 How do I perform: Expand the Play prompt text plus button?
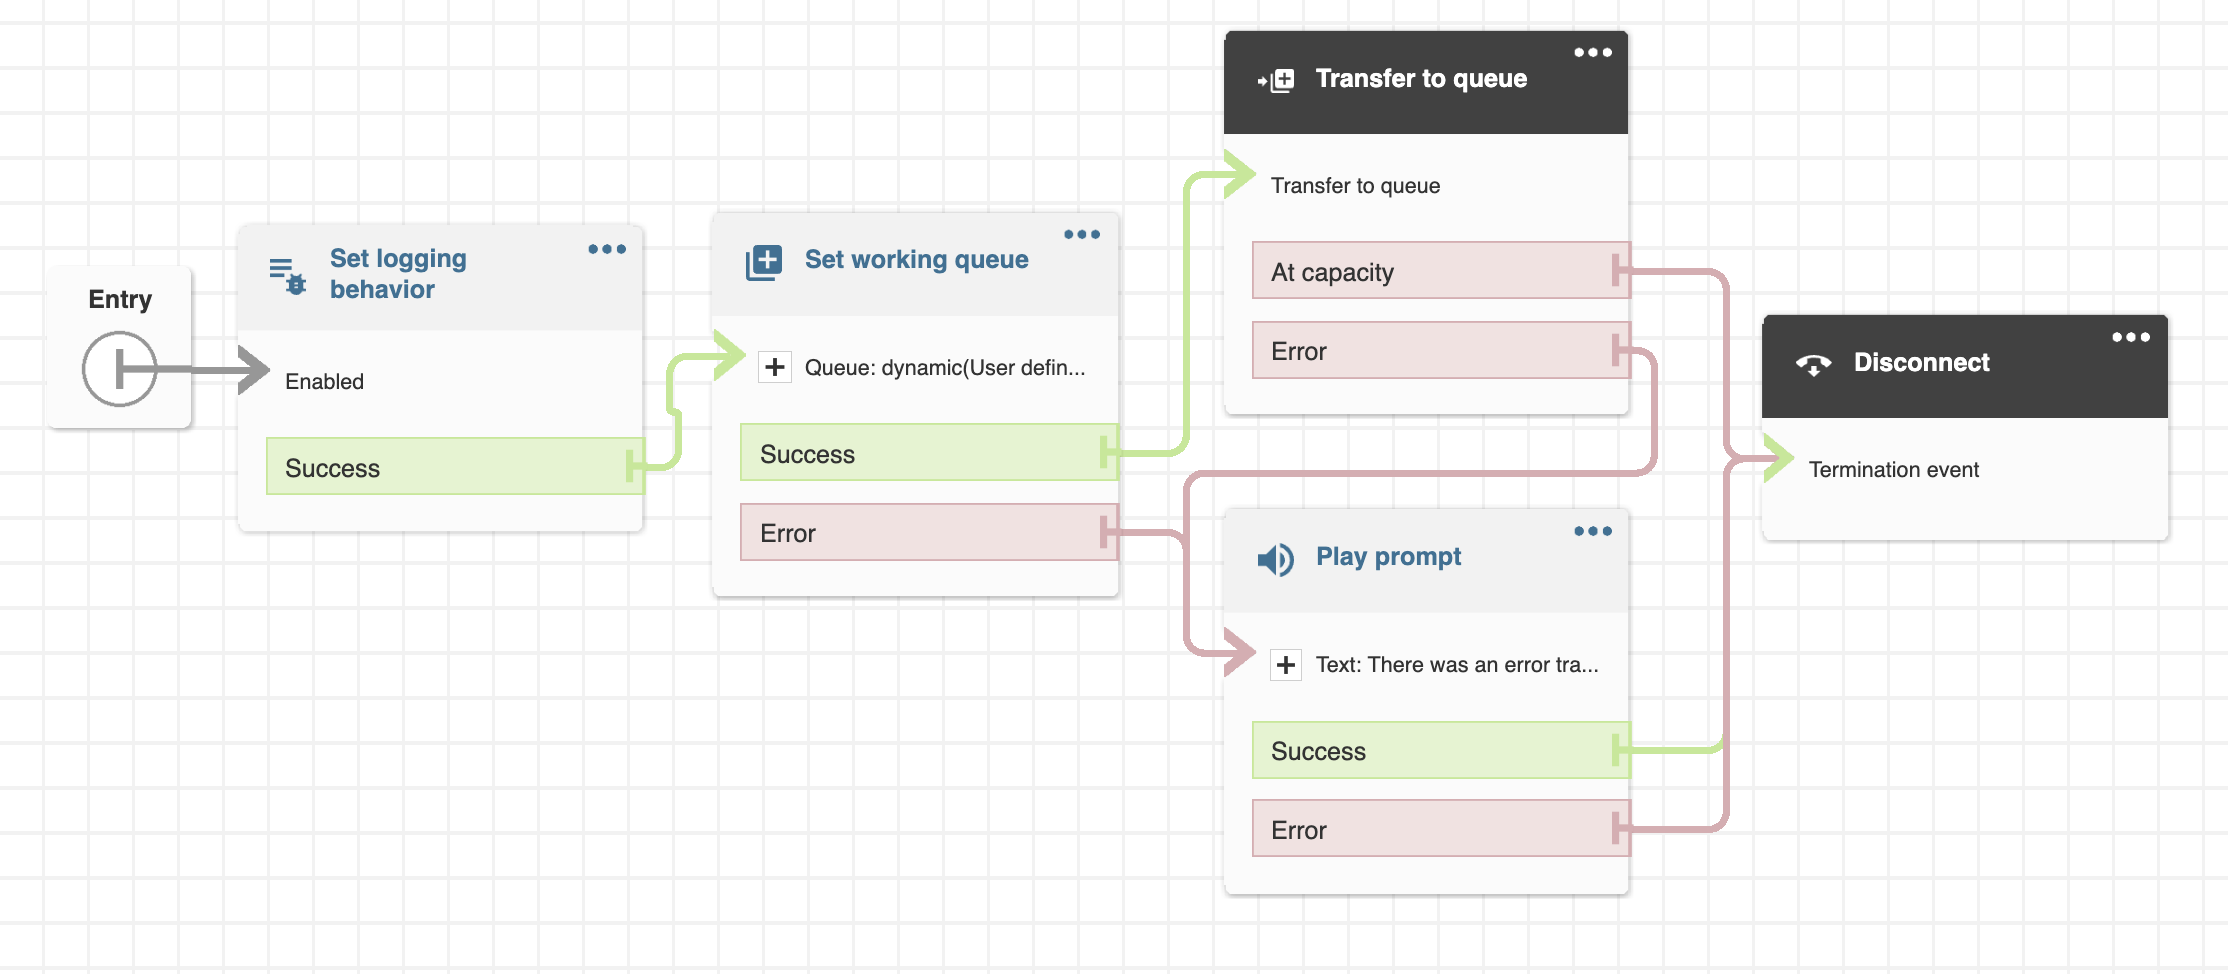point(1286,664)
